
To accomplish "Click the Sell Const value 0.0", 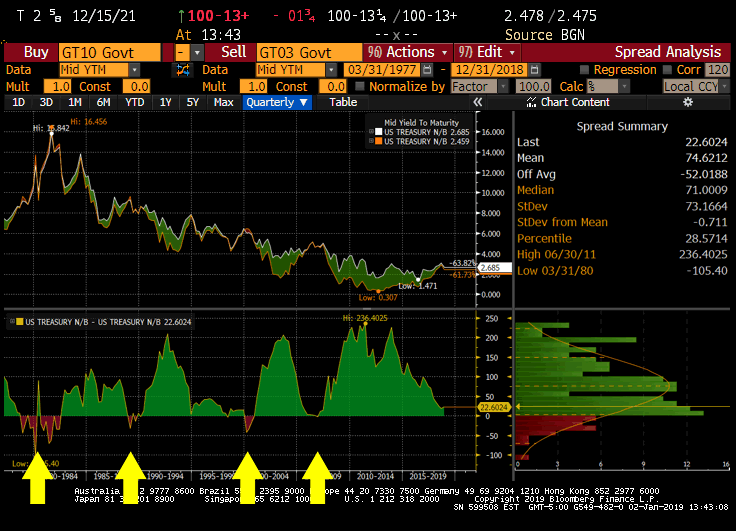I will [x=333, y=86].
